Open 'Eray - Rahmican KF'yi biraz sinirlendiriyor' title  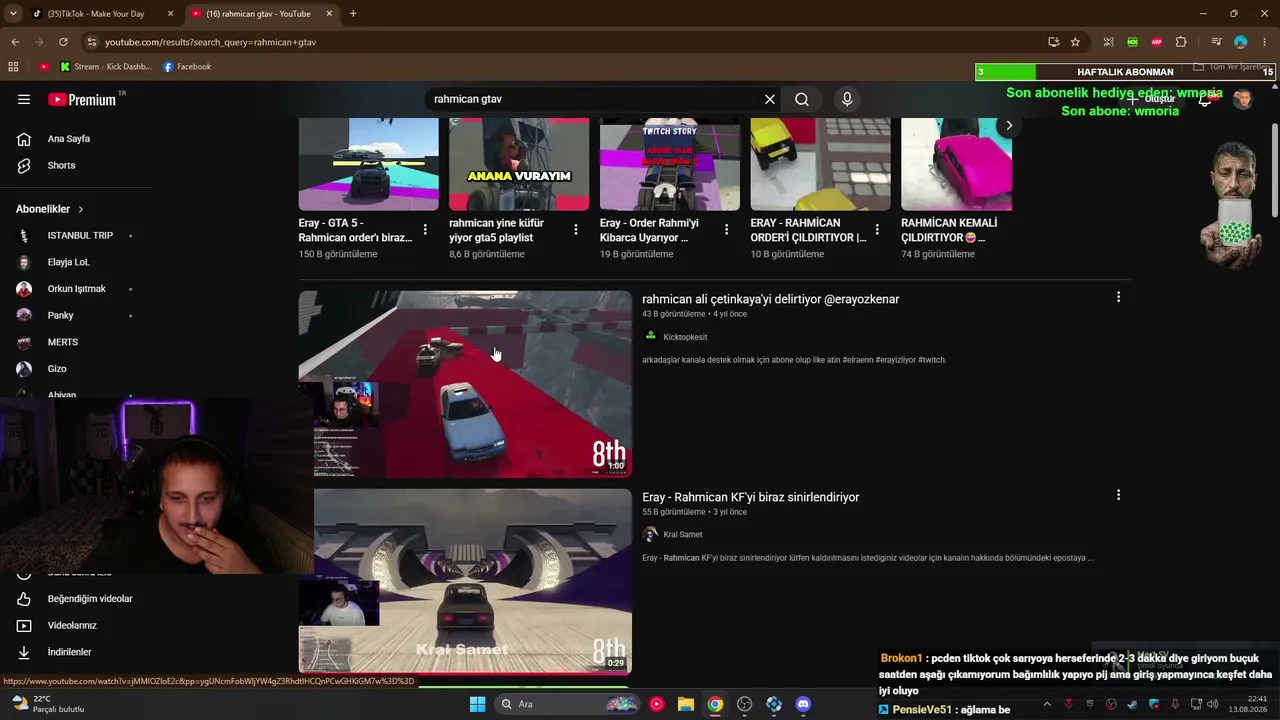pyautogui.click(x=750, y=497)
